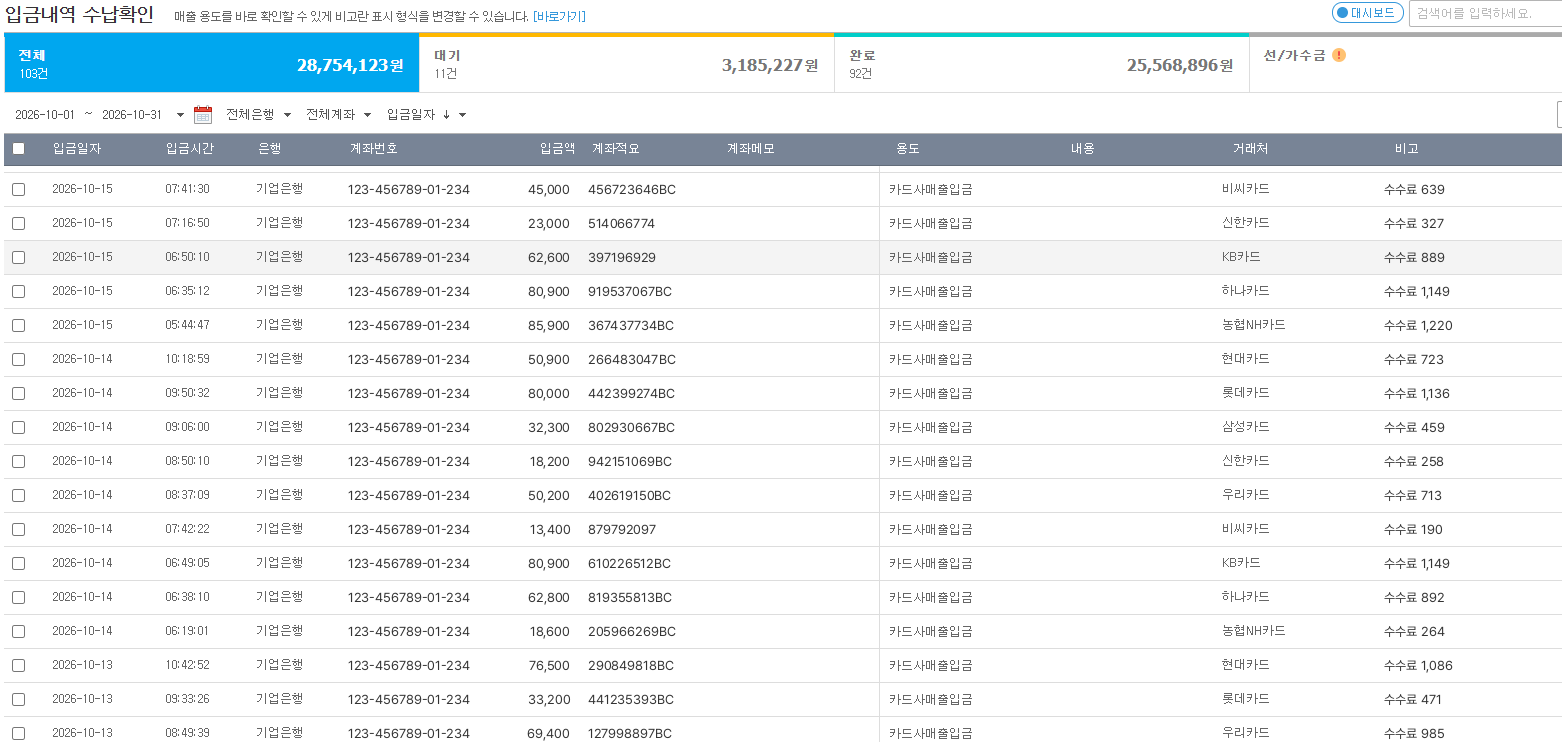Mark the checkbox for 09:06:00 삼성카드 row

[x=18, y=427]
